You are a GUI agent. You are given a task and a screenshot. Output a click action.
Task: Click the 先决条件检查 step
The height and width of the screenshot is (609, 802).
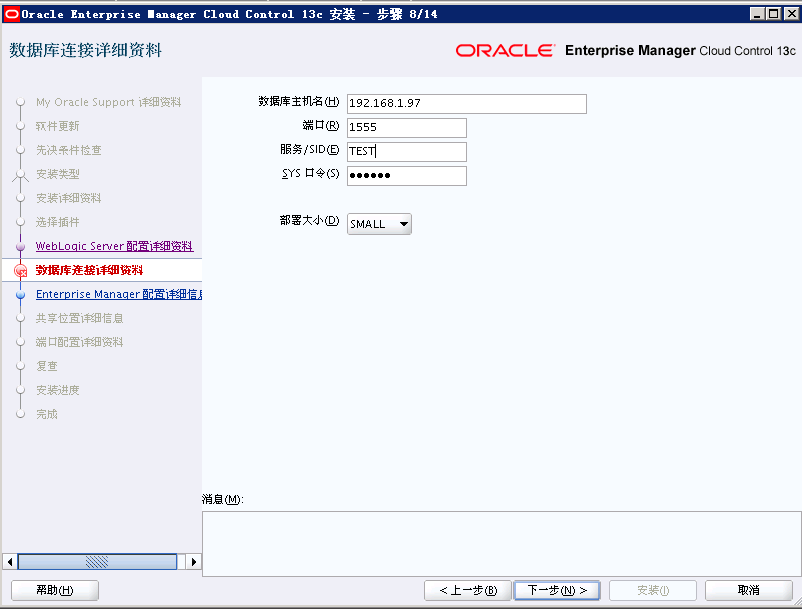point(69,150)
